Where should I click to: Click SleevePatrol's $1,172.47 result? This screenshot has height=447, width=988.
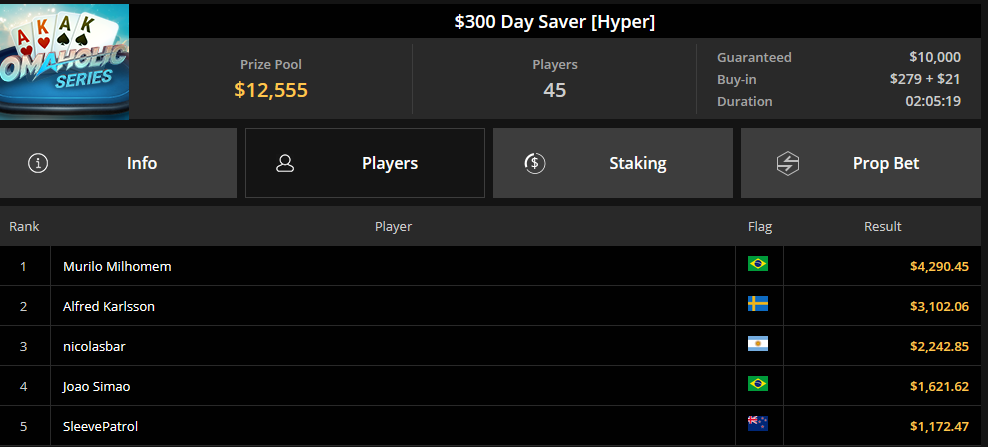[939, 427]
